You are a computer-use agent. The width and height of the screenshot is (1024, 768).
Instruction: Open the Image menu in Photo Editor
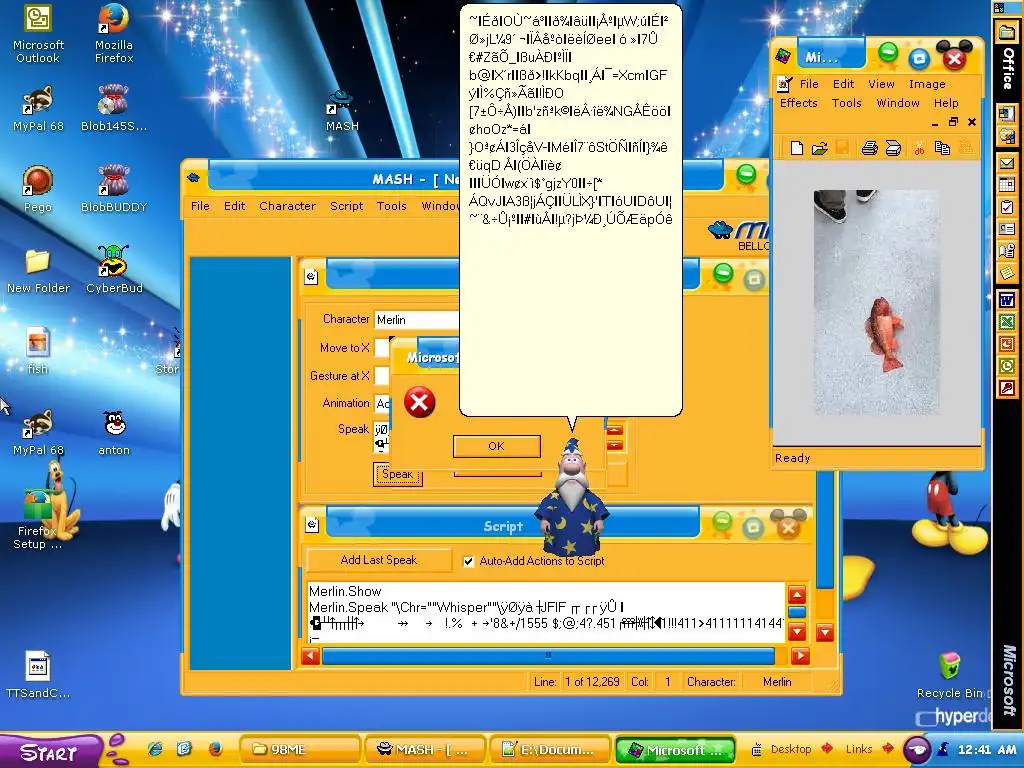(927, 84)
